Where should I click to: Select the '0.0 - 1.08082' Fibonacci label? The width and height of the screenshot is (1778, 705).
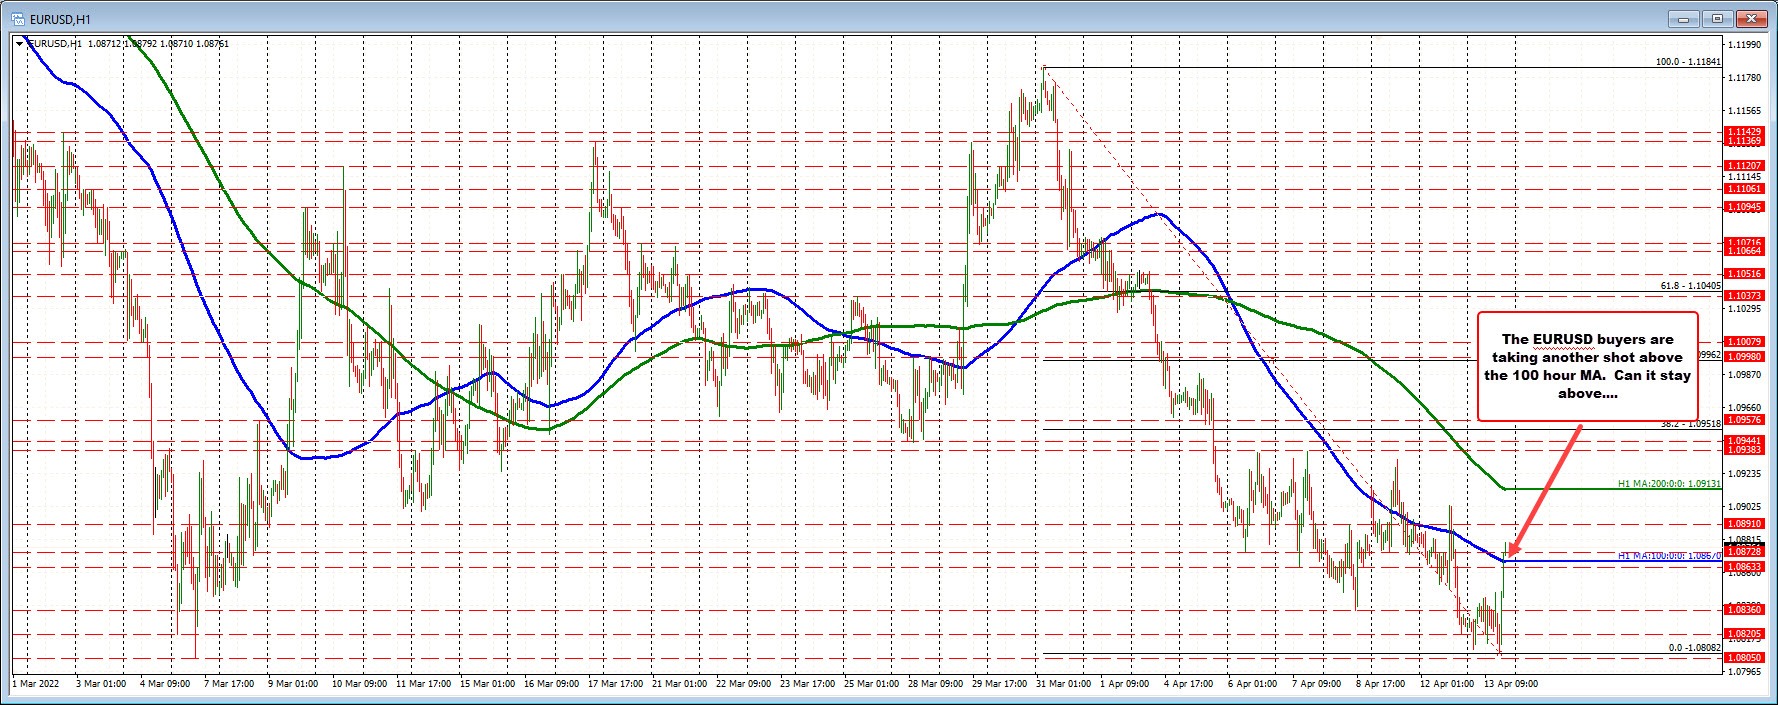(x=1695, y=648)
